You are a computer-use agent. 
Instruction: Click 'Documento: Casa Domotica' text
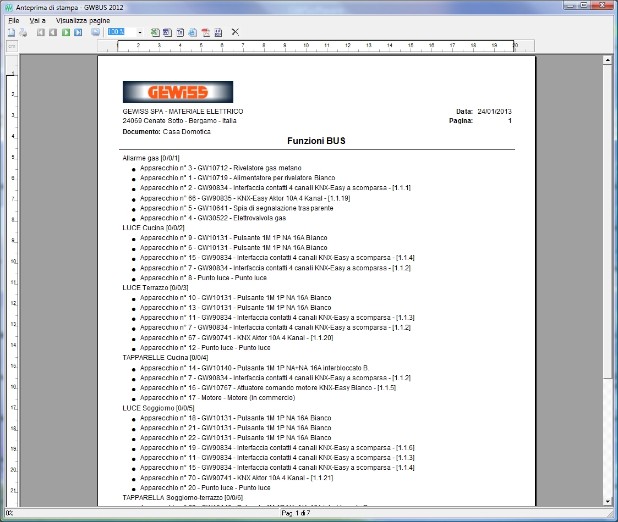166,131
